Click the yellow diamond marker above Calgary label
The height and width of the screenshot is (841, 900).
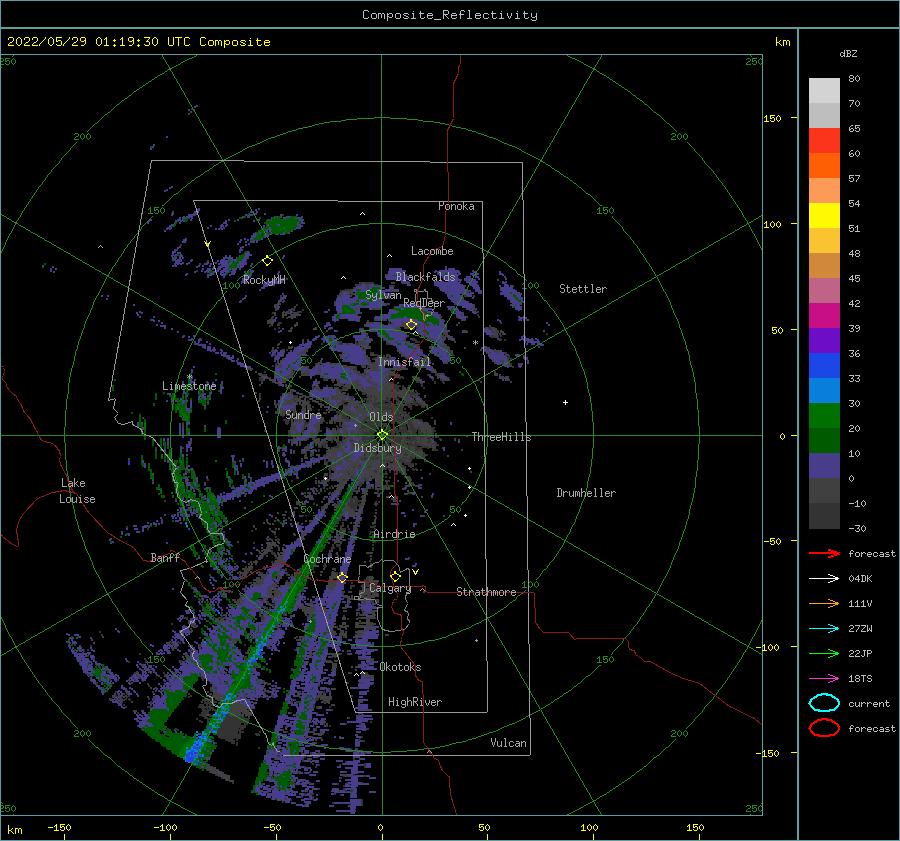pos(395,576)
